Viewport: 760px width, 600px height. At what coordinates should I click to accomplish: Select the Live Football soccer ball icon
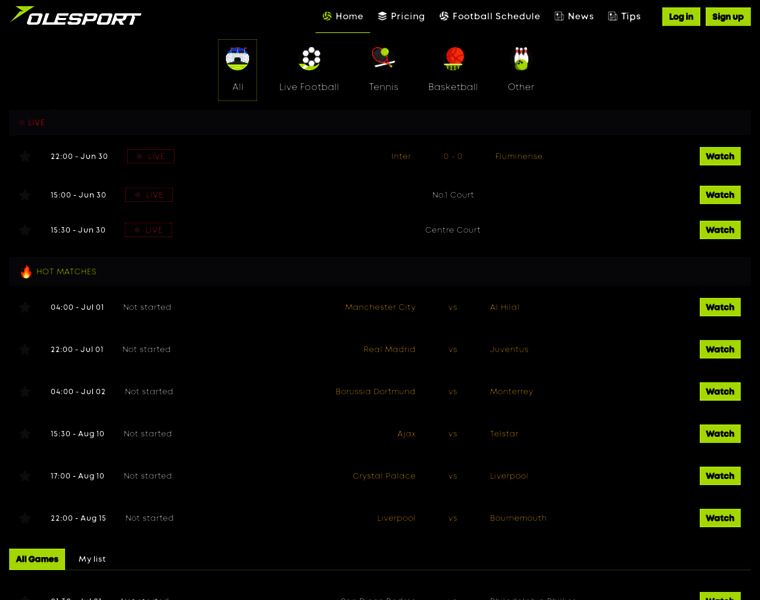pos(310,59)
